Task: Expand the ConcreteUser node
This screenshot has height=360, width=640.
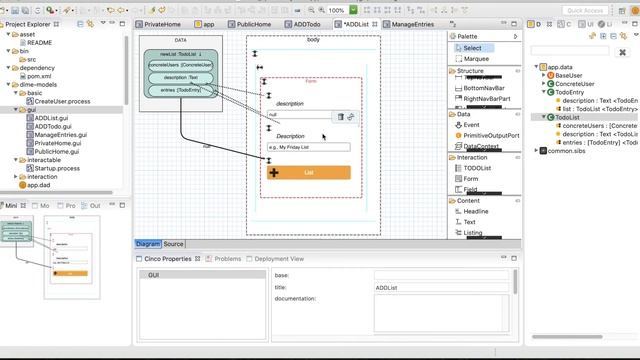Action: pyautogui.click(x=544, y=84)
